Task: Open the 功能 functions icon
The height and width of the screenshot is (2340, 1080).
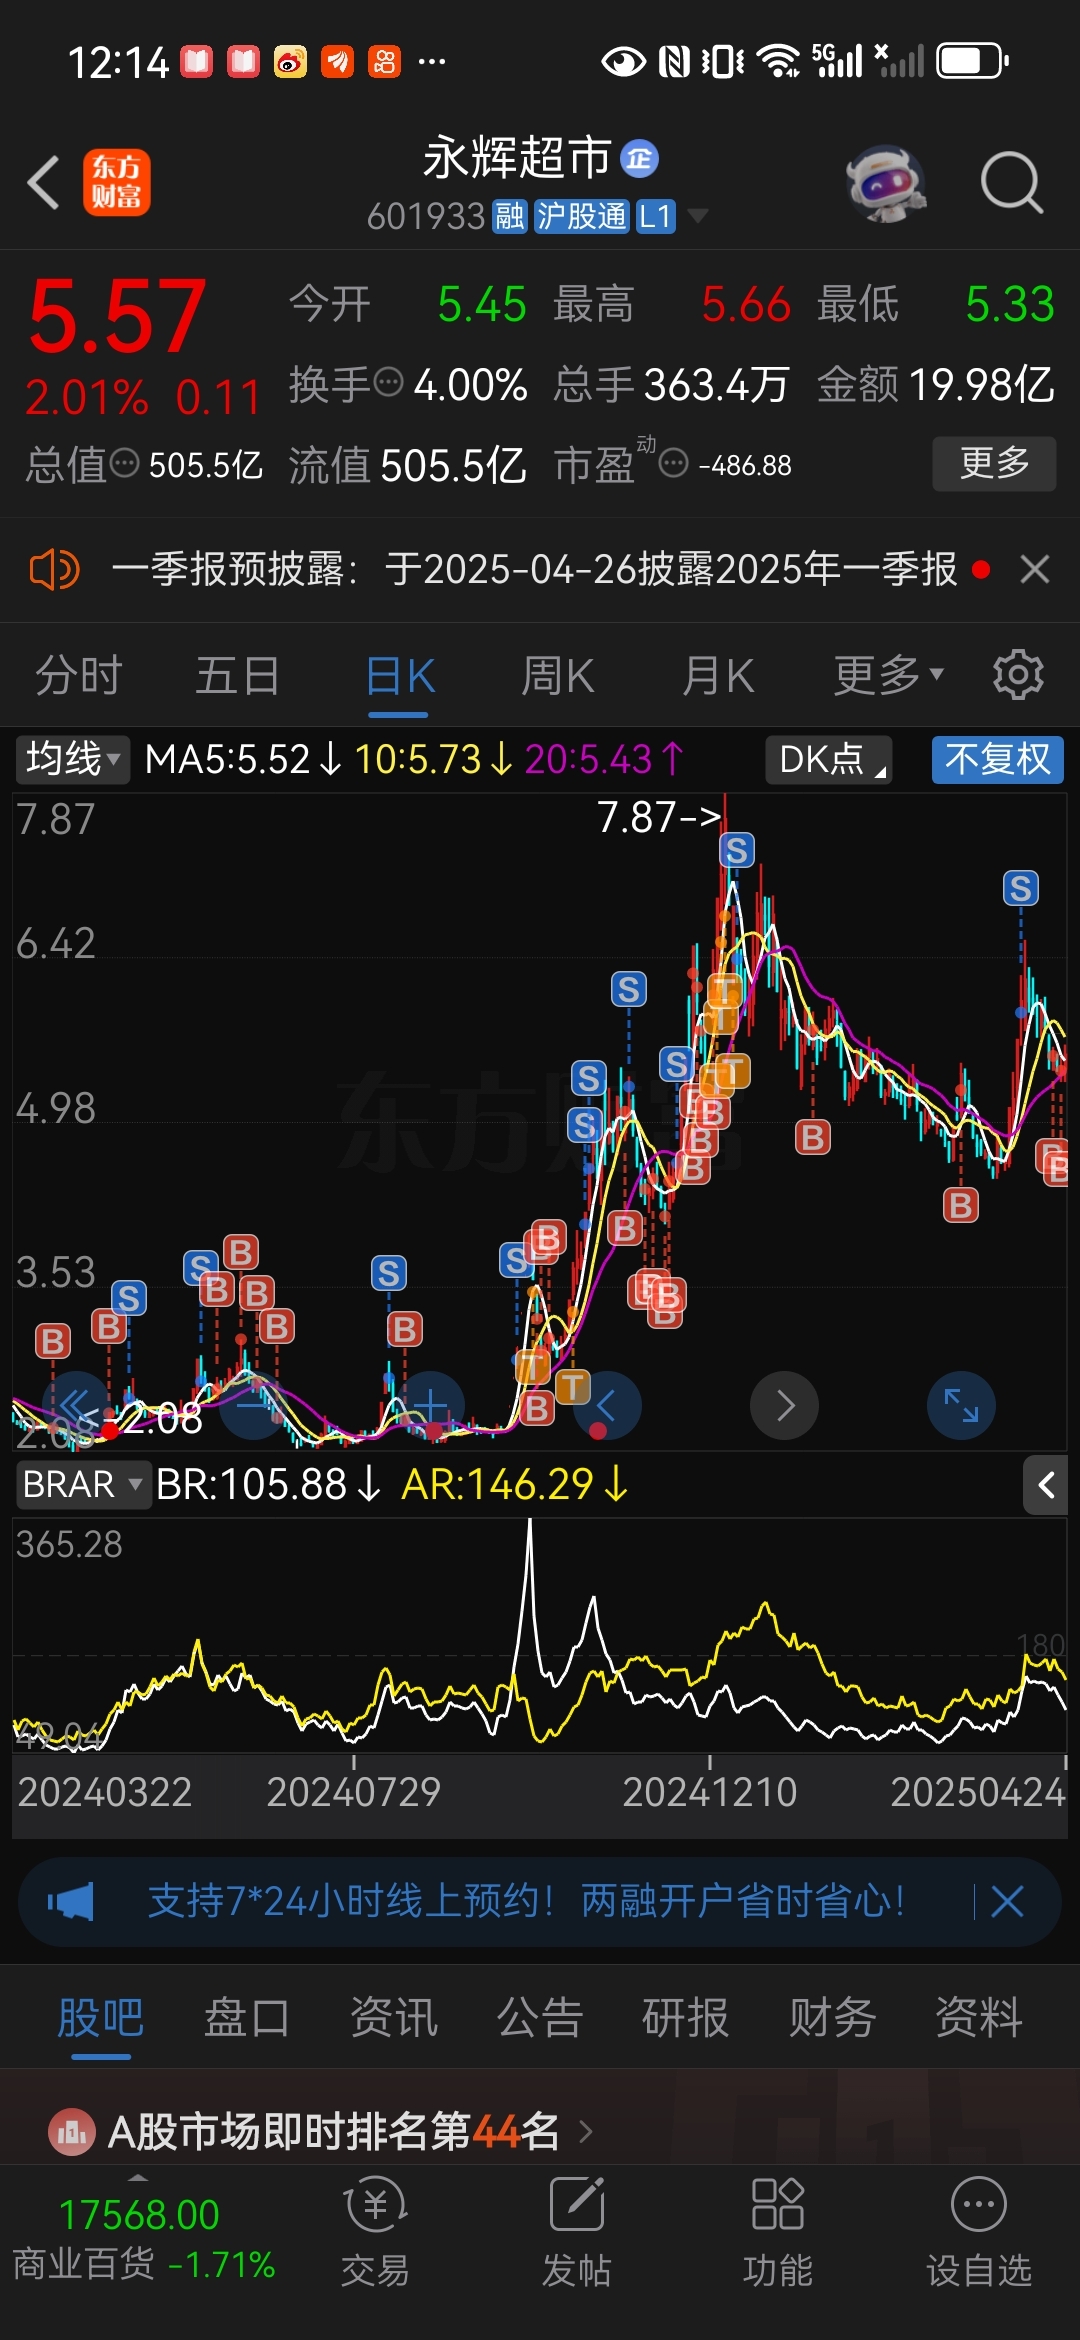Action: (778, 2232)
